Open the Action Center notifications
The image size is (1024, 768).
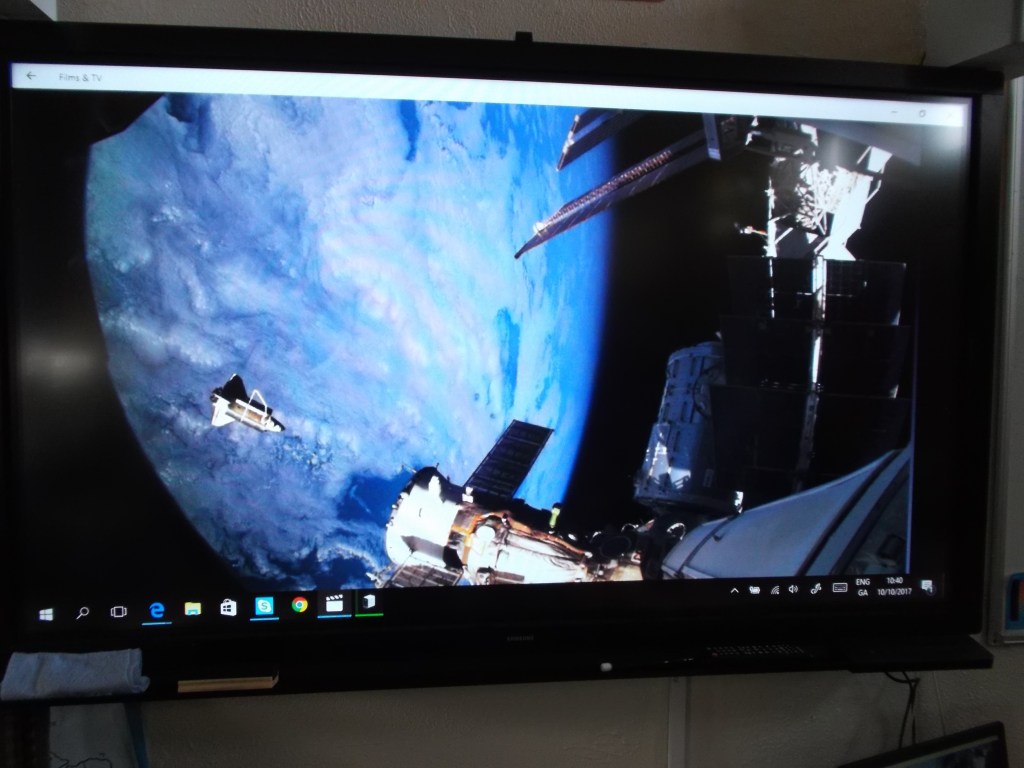pos(927,585)
